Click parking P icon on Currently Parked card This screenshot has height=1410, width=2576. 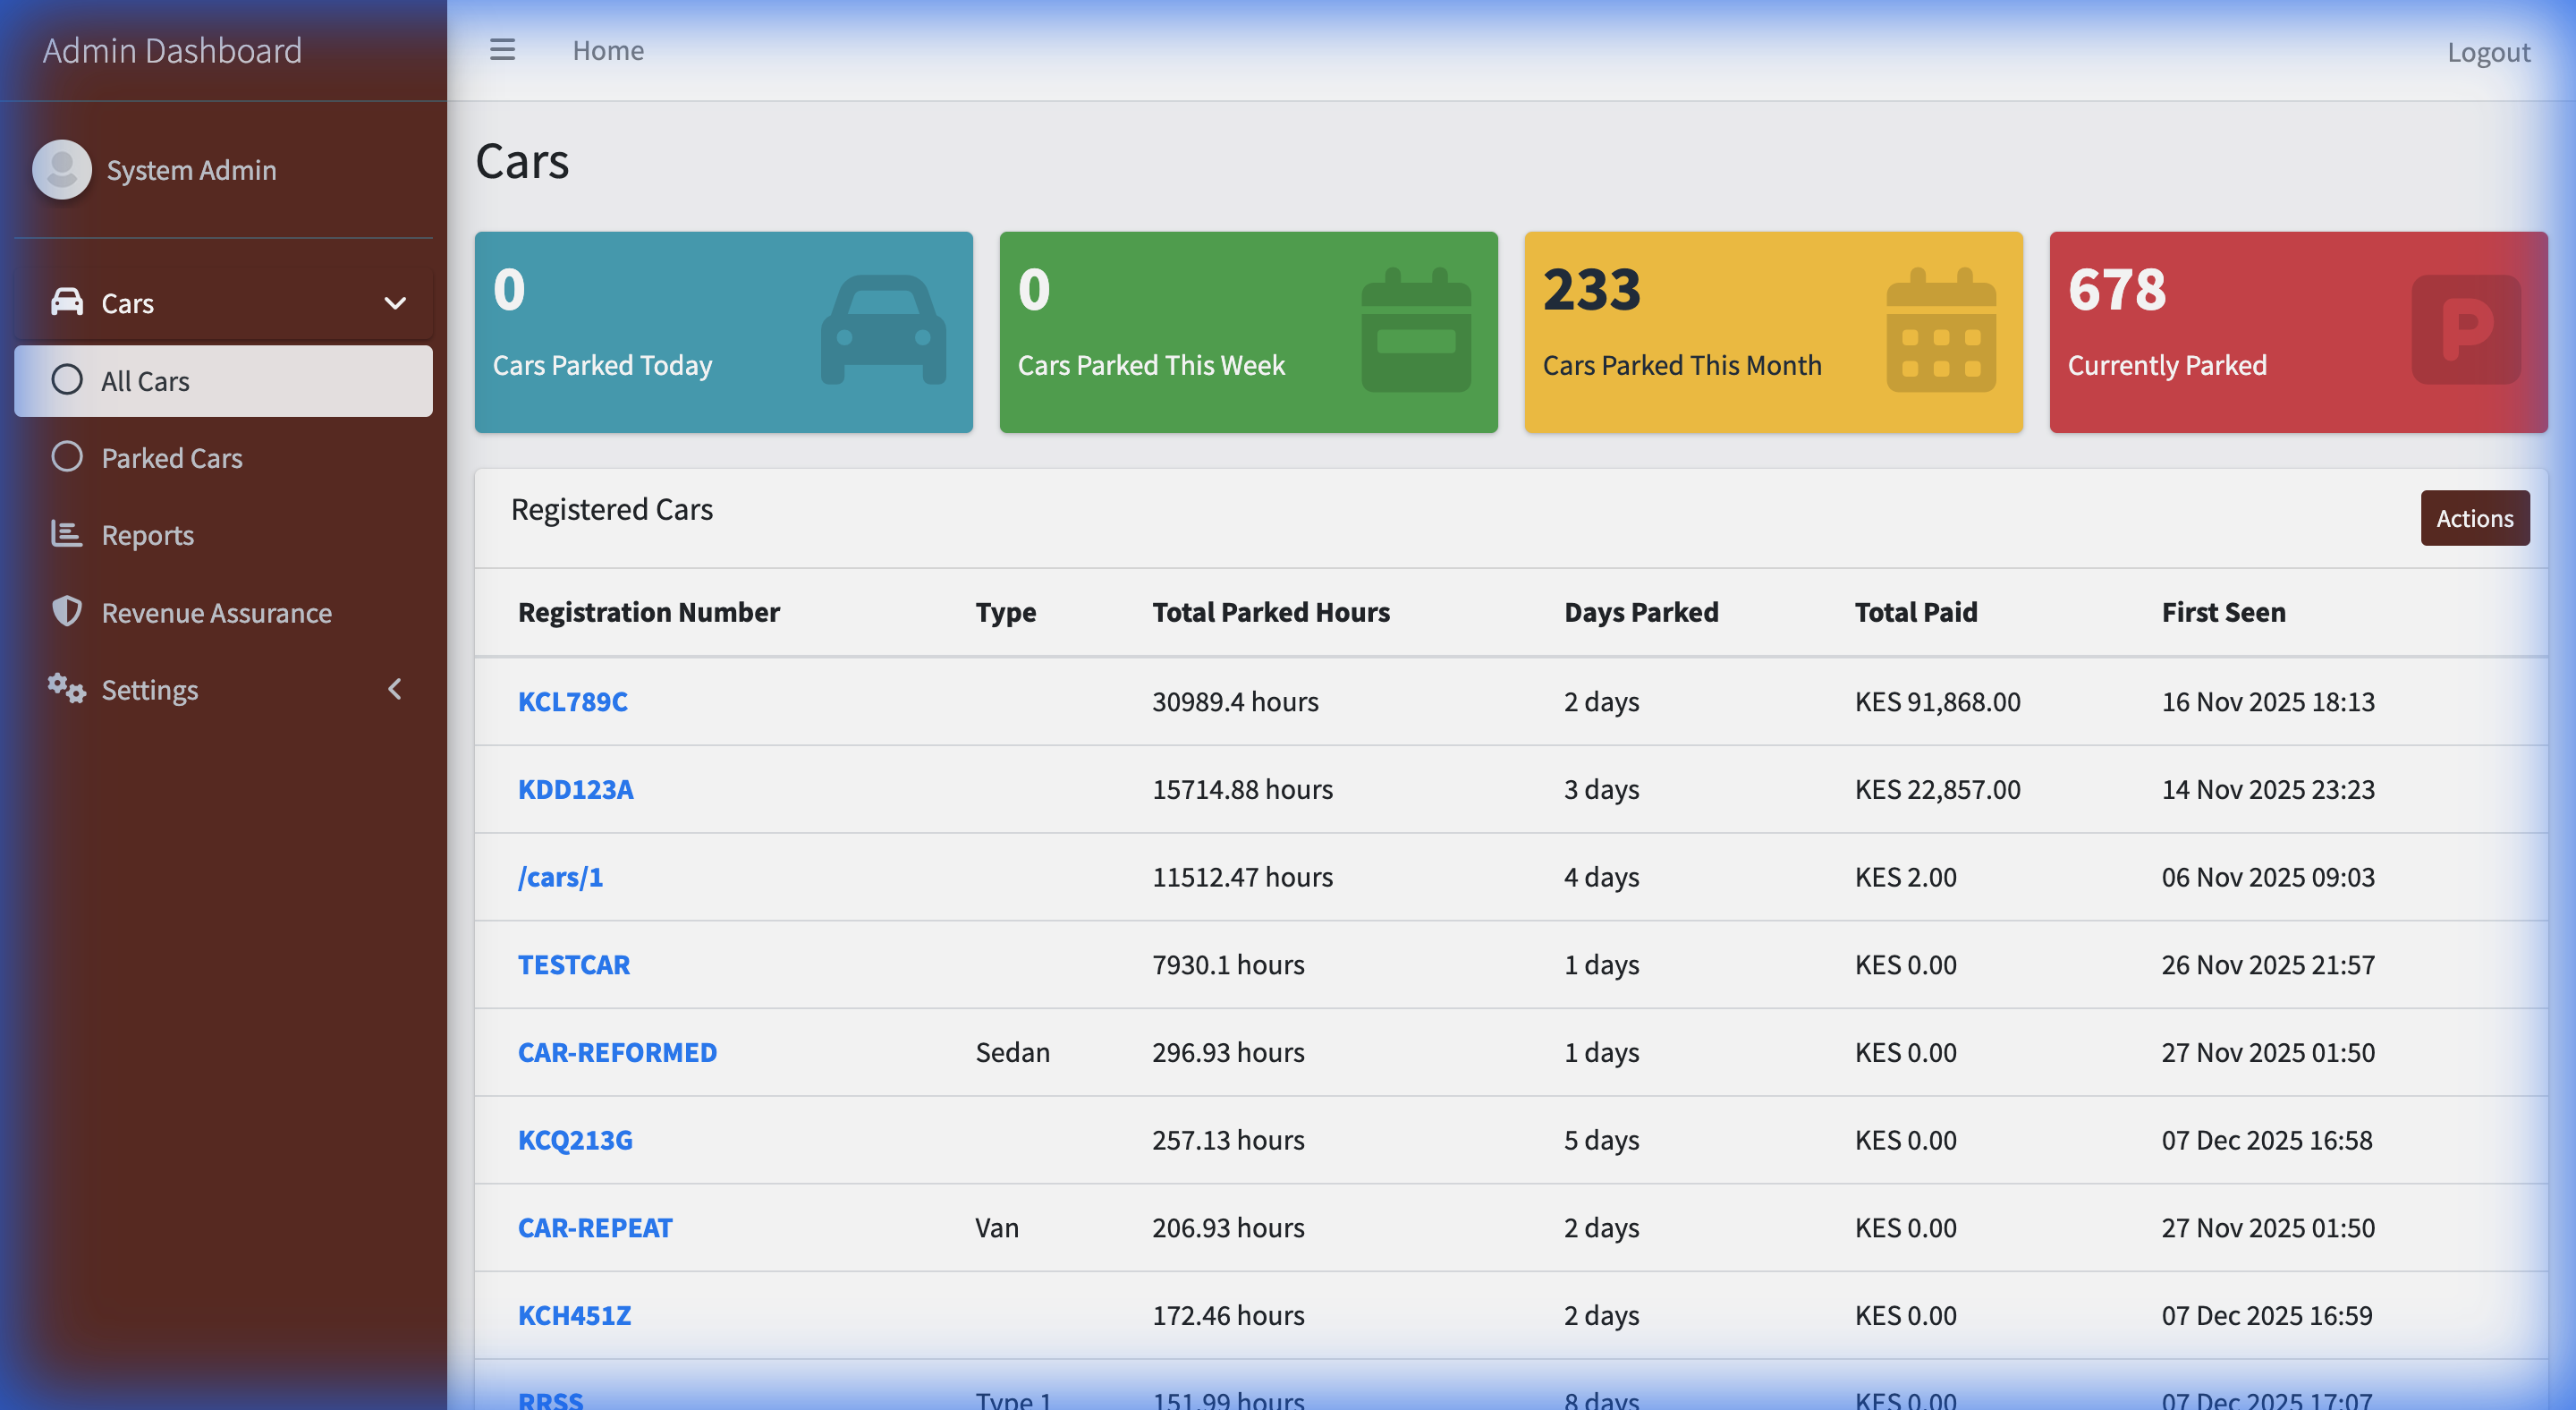click(x=2466, y=330)
